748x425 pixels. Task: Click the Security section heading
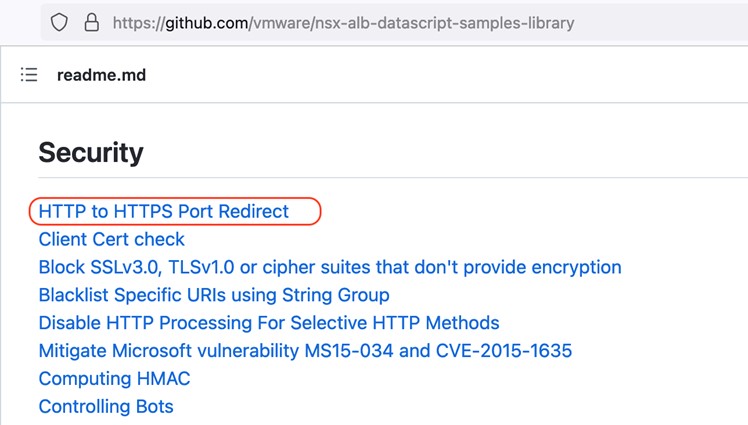click(x=90, y=152)
